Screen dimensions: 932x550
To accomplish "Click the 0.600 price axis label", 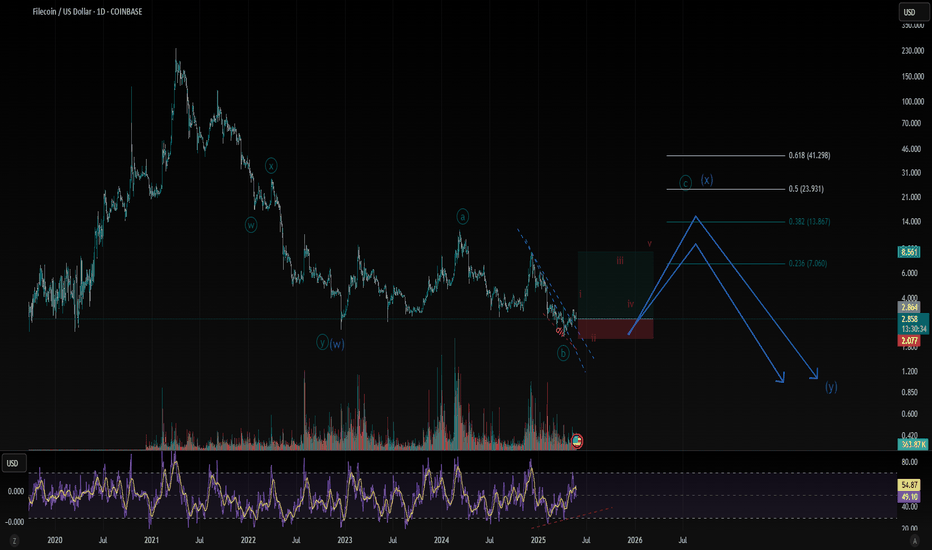I will tap(909, 414).
